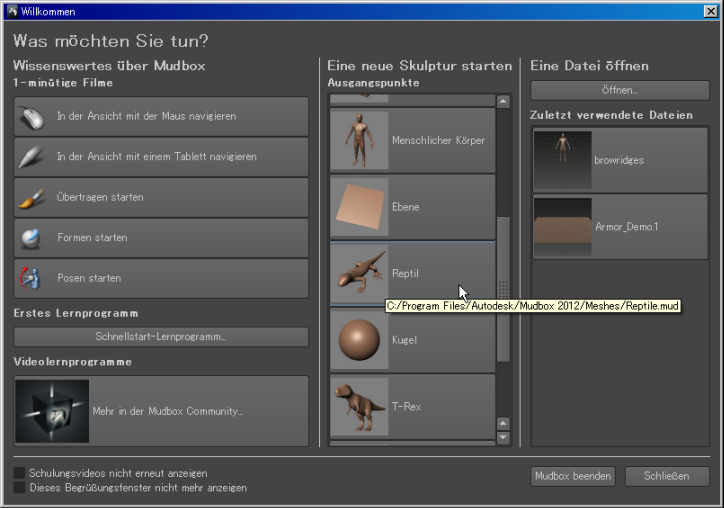This screenshot has height=508, width=724.
Task: Click the lower scroll-up arrow of Ausgangspunkte
Action: coord(503,423)
